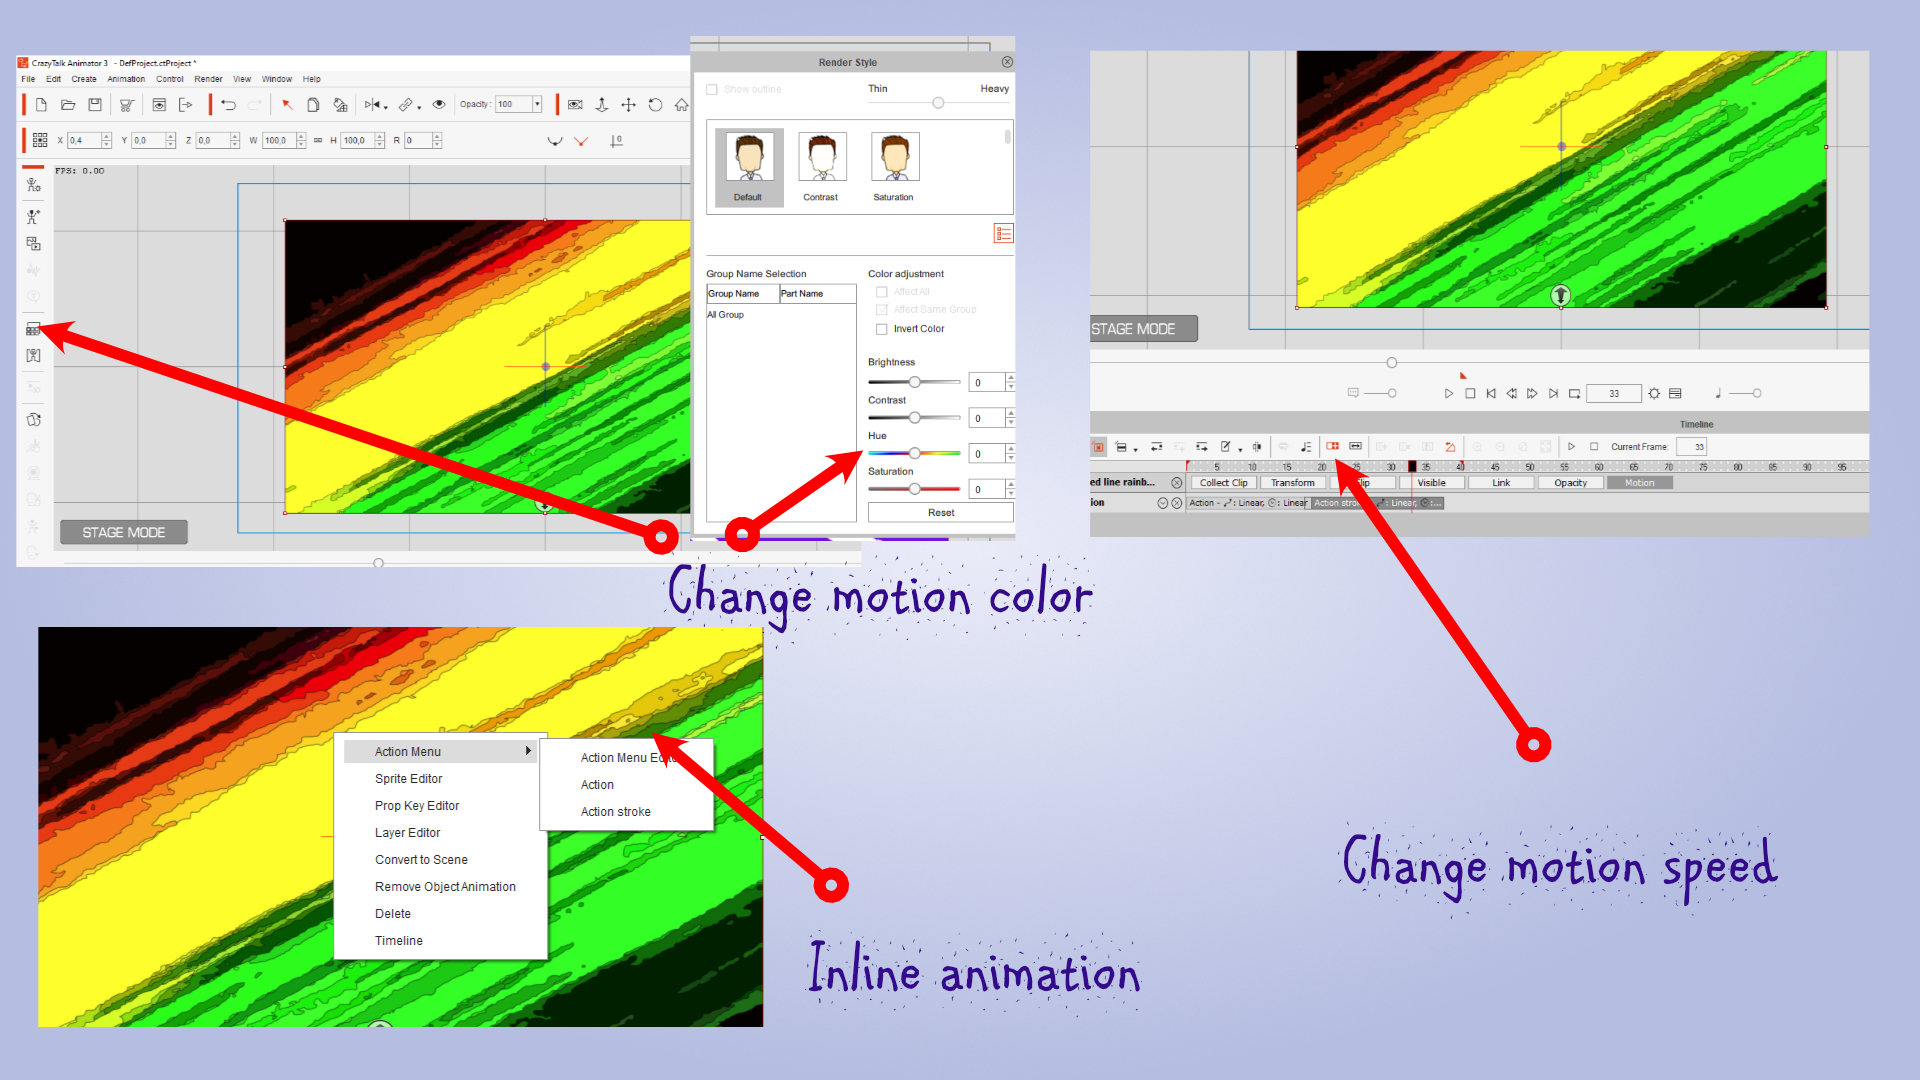The height and width of the screenshot is (1080, 1920).
Task: Click the Paste icon in toolbar
Action: [x=340, y=104]
